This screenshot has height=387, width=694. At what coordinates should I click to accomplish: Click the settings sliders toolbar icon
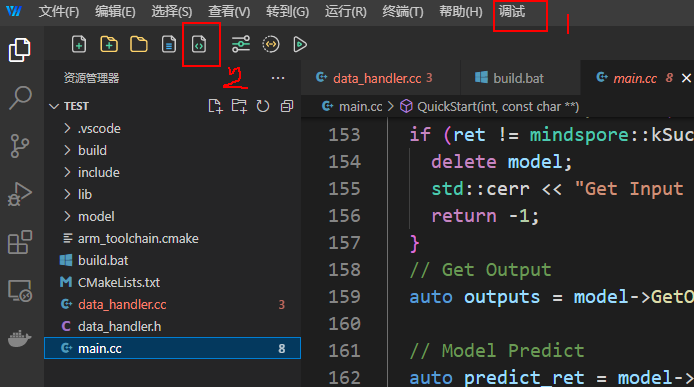click(x=241, y=44)
